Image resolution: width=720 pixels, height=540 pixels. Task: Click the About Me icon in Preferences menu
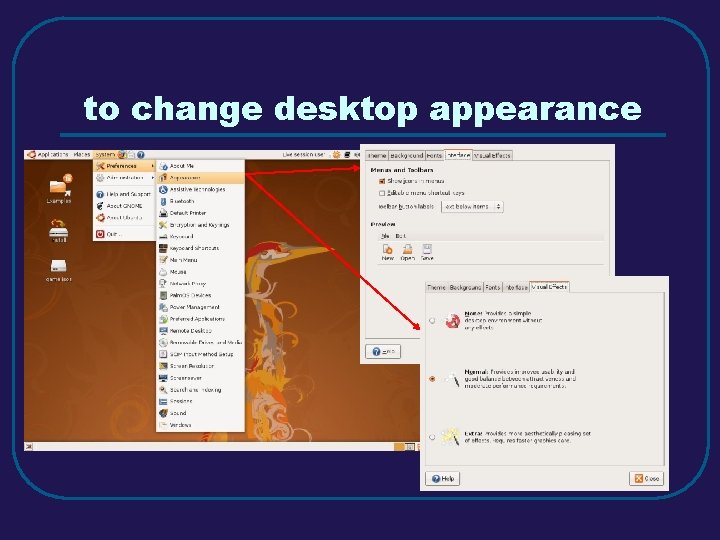click(163, 166)
